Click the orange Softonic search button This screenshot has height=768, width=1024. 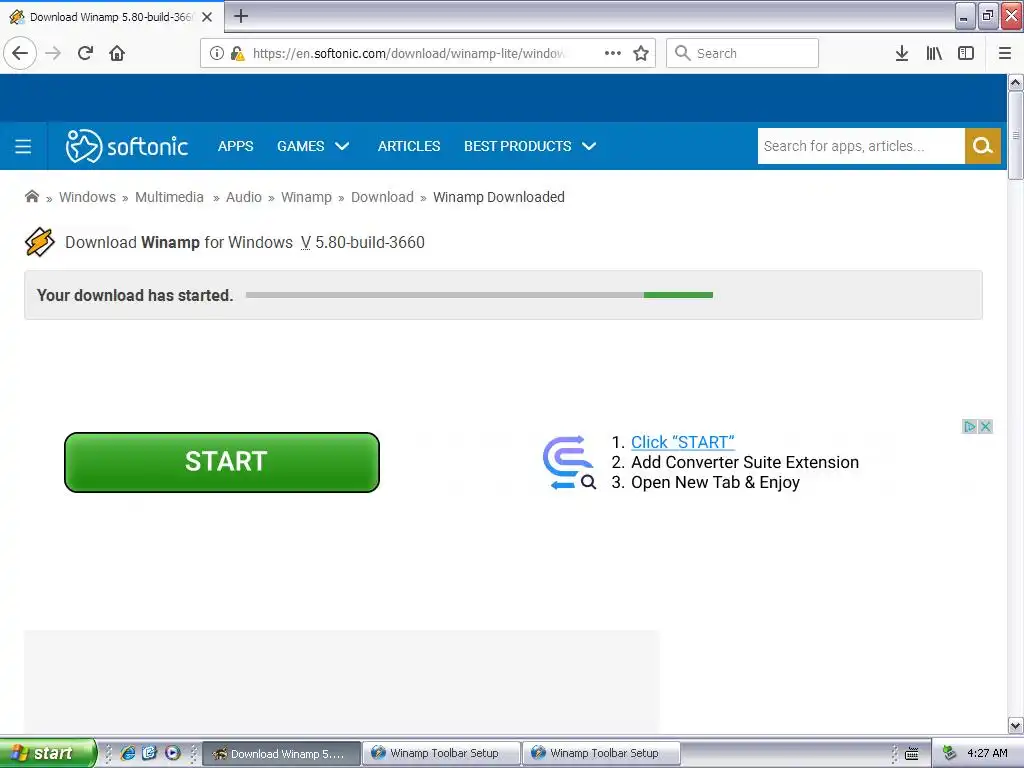click(982, 146)
